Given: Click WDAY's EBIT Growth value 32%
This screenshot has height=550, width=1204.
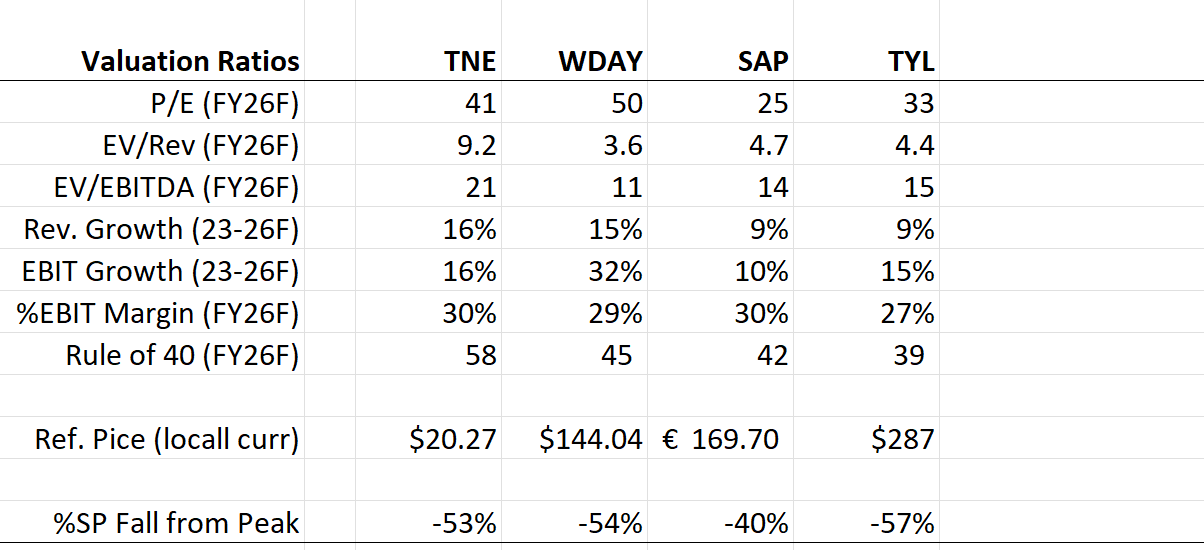Looking at the screenshot, I should [615, 271].
